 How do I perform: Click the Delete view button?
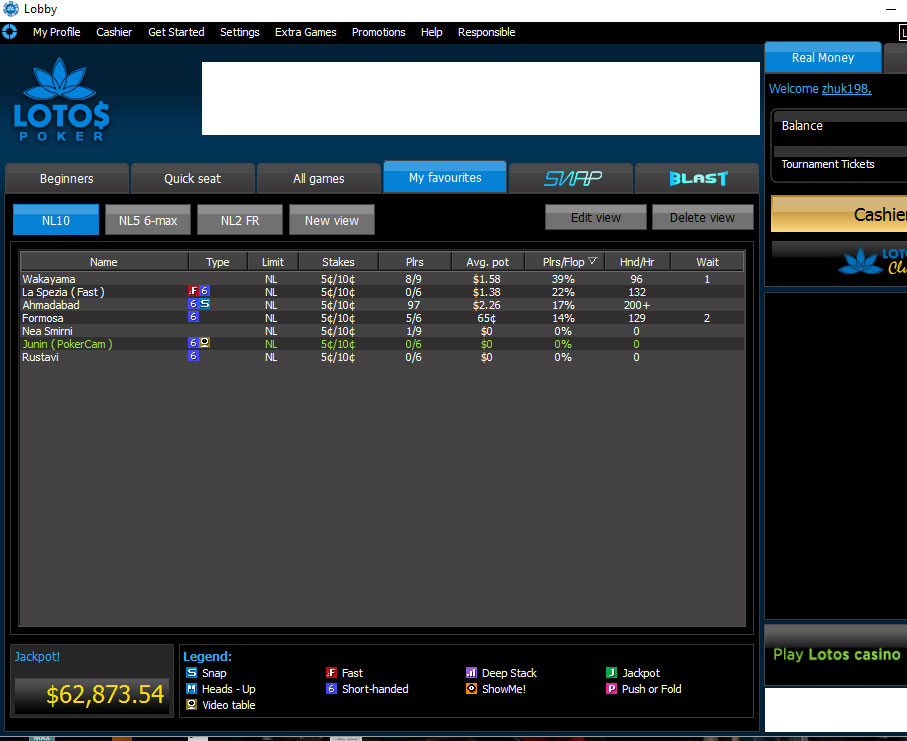(702, 217)
